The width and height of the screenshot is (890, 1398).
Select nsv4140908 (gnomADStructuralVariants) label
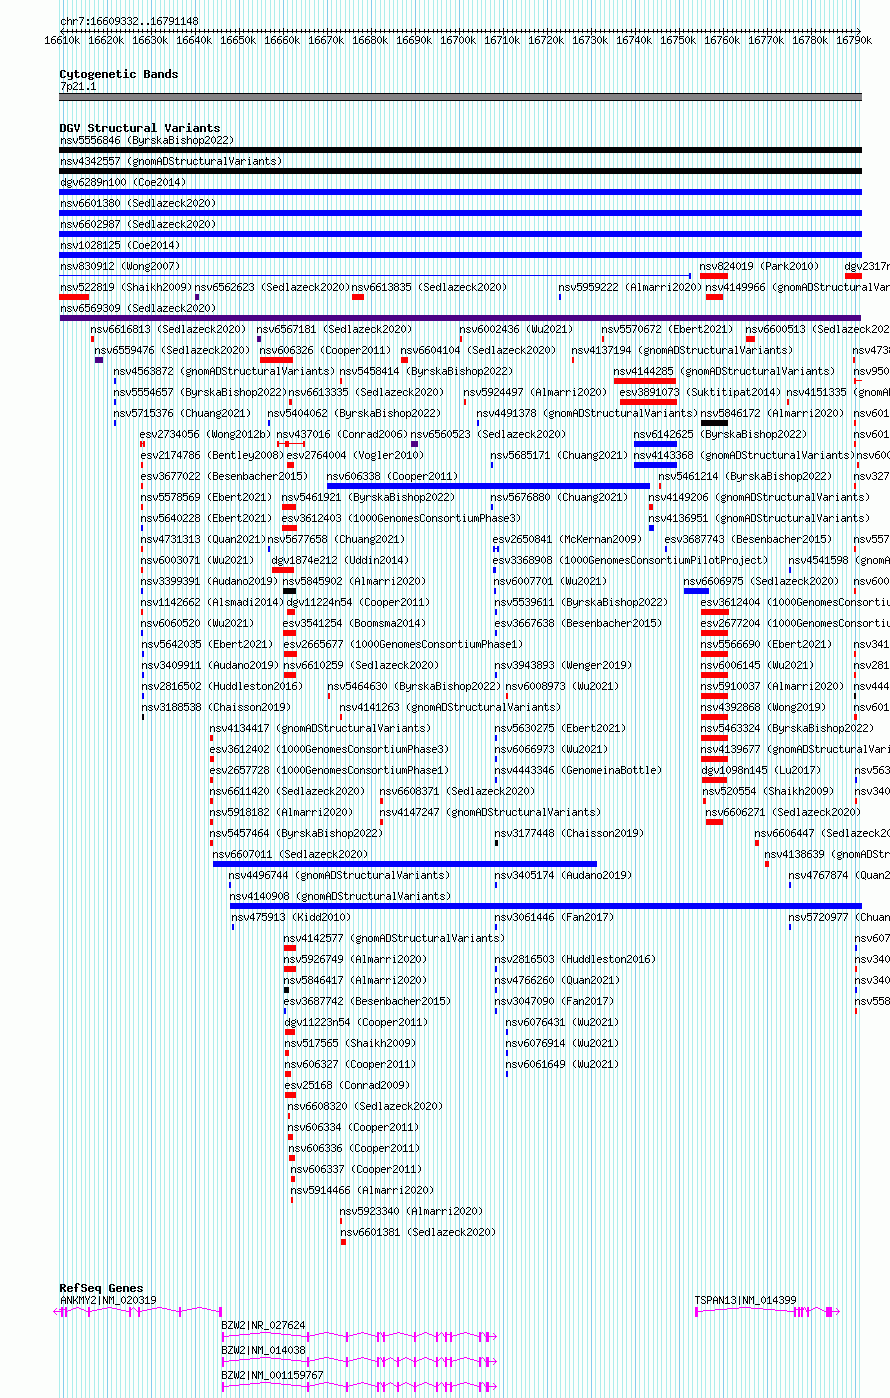click(340, 897)
